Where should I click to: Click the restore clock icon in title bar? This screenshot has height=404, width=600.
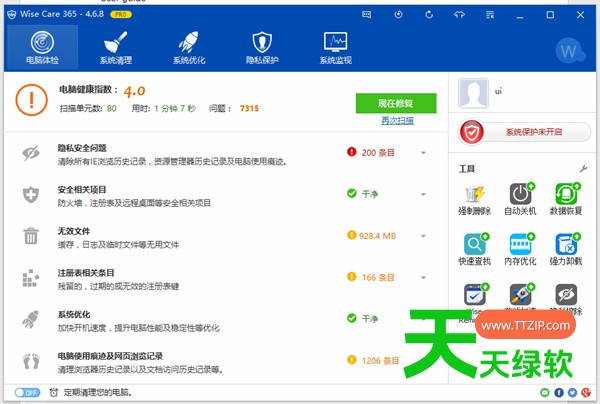click(398, 15)
